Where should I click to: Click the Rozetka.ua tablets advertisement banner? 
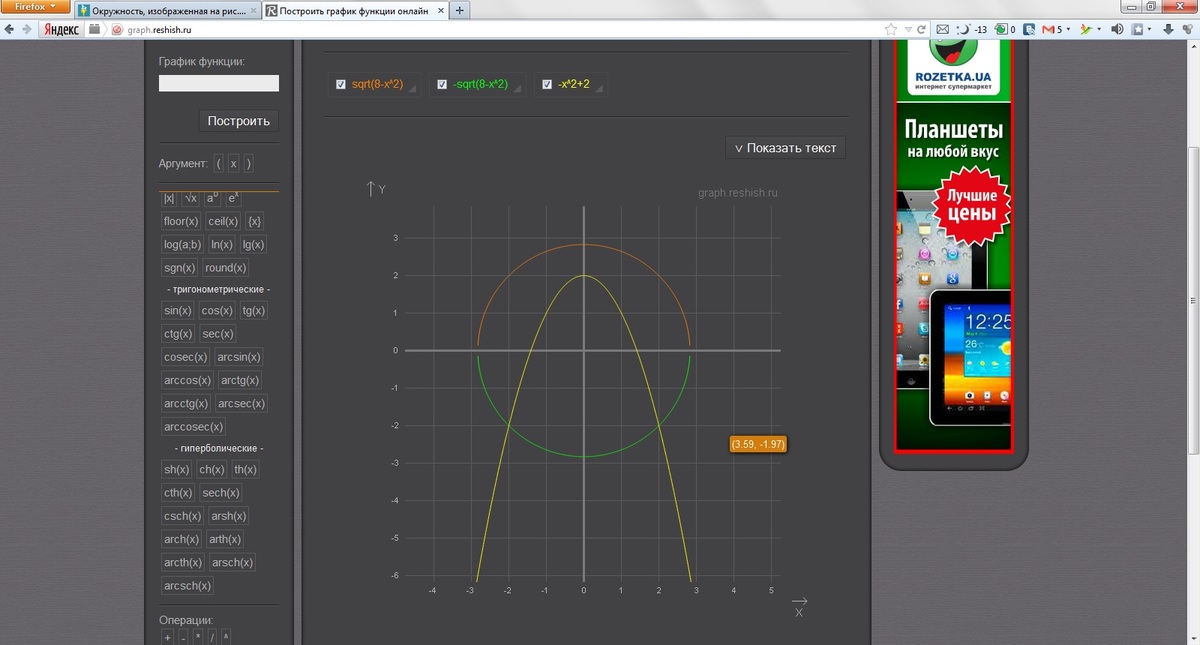tap(954, 246)
